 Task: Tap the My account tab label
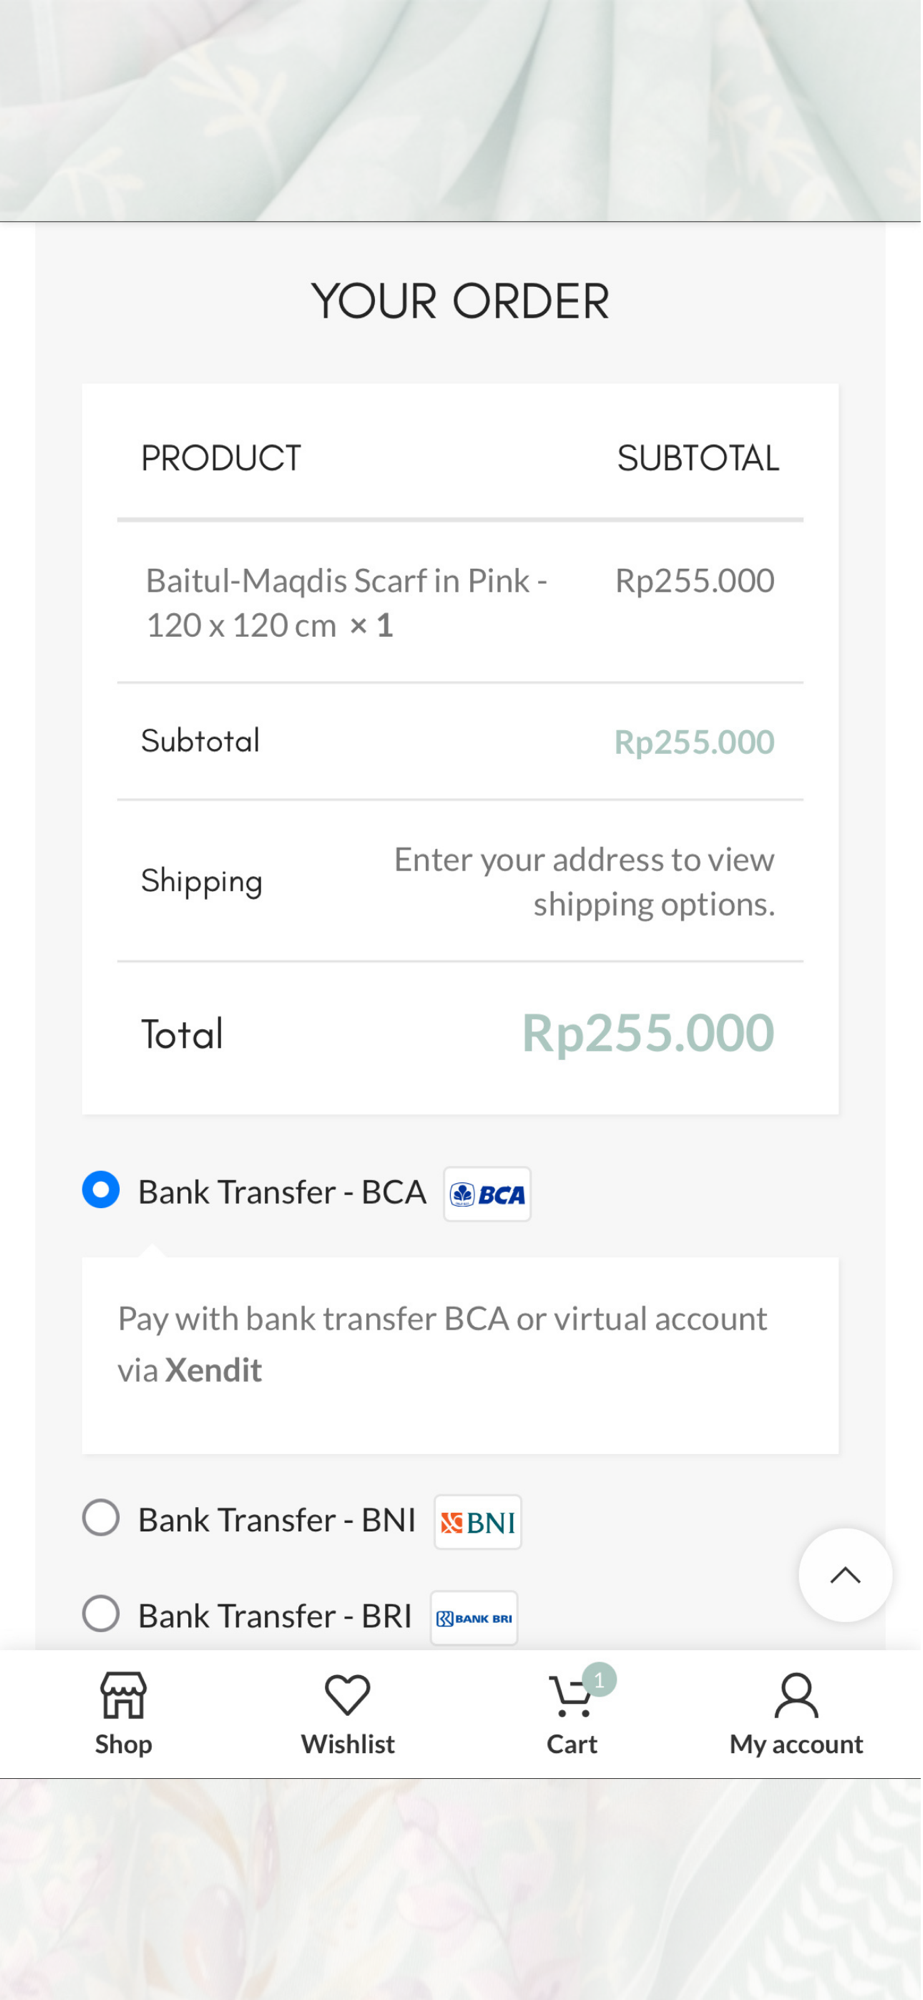tap(796, 1744)
